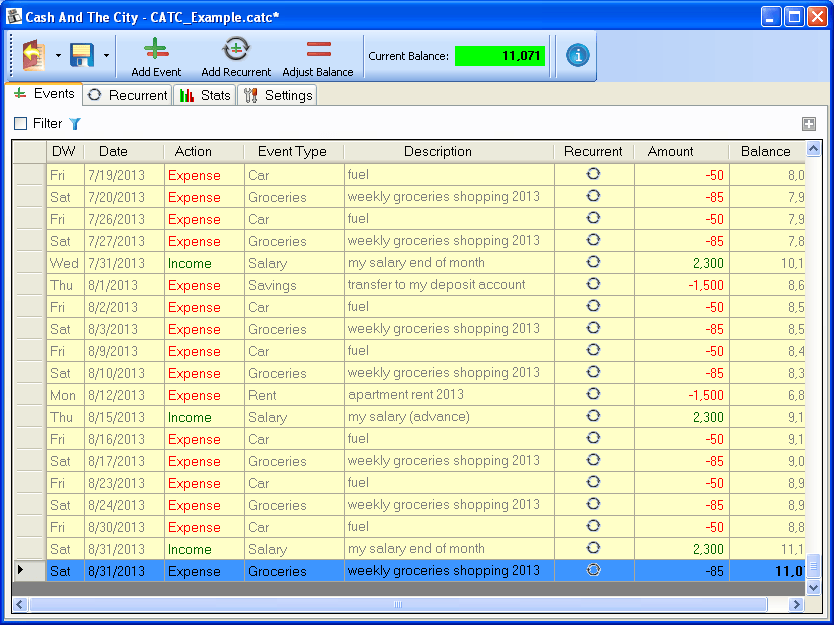Image resolution: width=834 pixels, height=625 pixels.
Task: Click the green Current Balance field
Action: coord(500,56)
